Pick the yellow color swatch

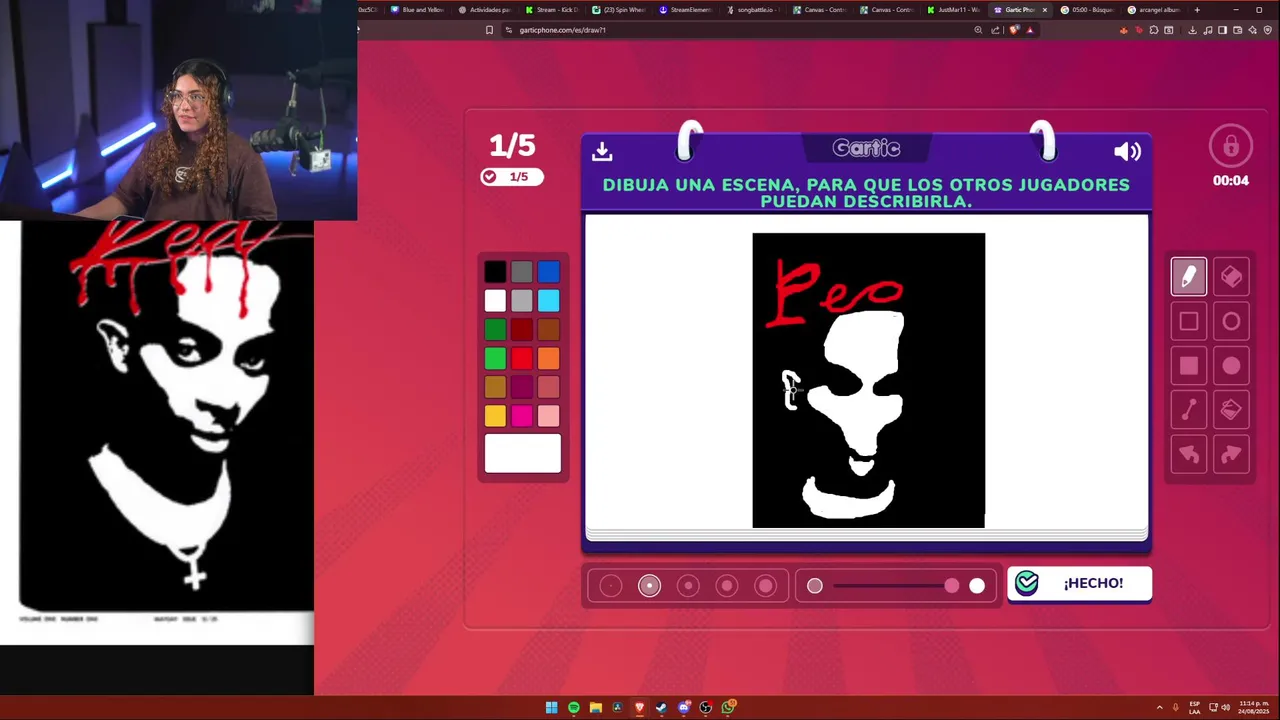pyautogui.click(x=495, y=415)
